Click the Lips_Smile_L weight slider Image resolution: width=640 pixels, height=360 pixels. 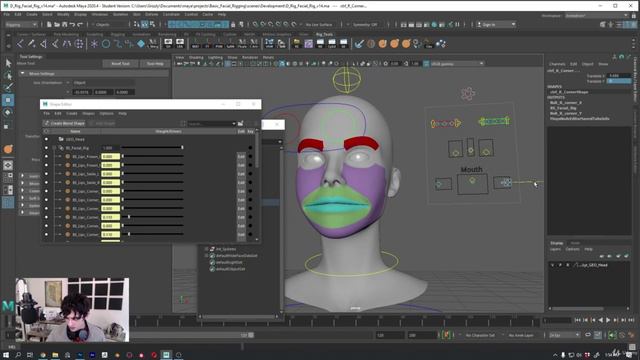pos(152,173)
